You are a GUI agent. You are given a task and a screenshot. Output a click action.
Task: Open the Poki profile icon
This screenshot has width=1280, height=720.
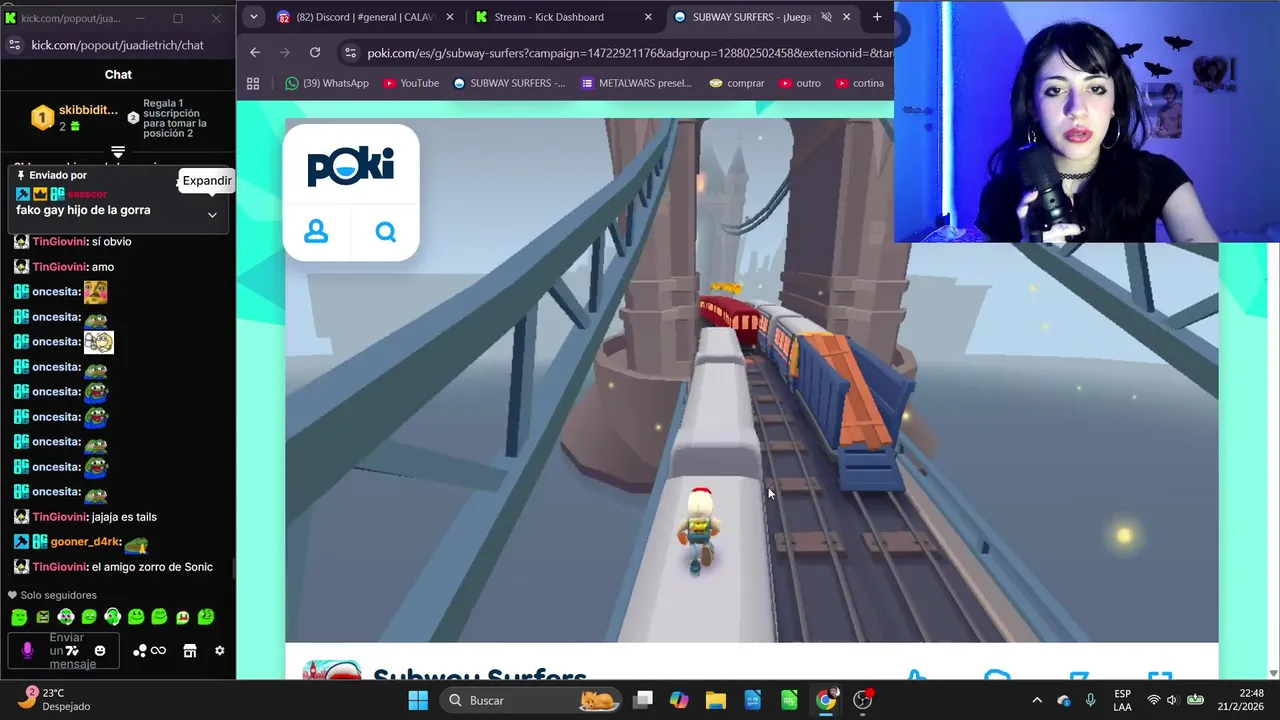tap(316, 232)
